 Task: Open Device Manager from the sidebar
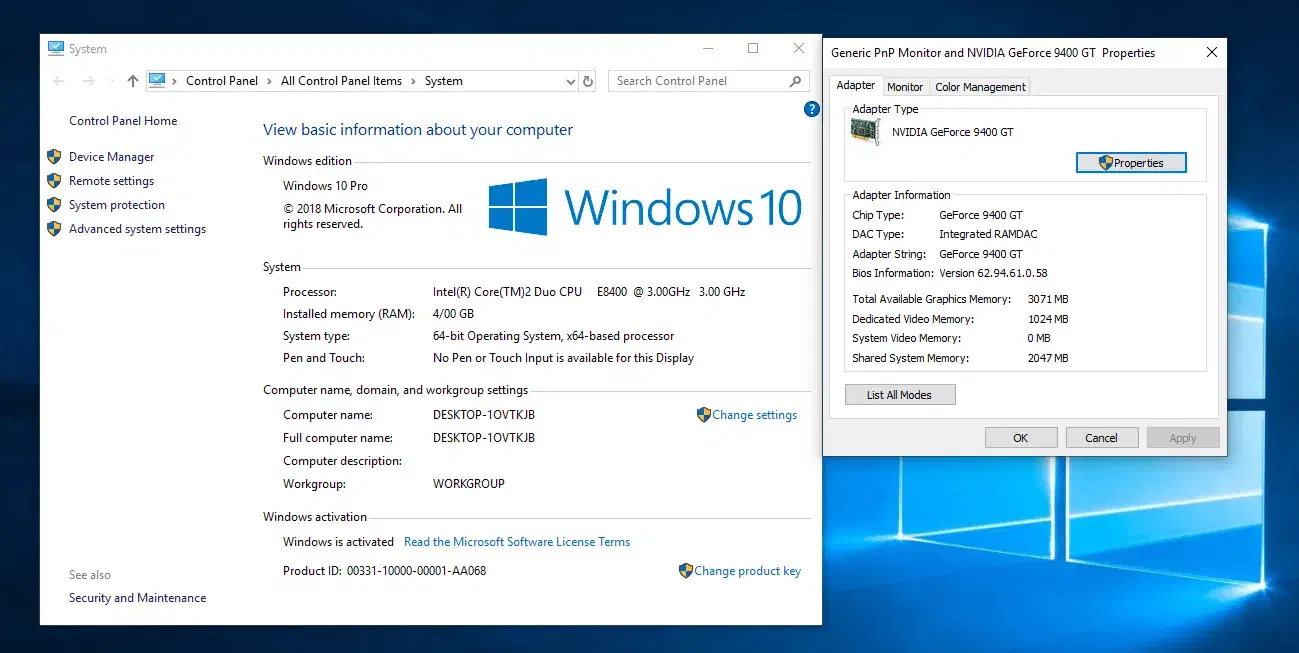(111, 157)
